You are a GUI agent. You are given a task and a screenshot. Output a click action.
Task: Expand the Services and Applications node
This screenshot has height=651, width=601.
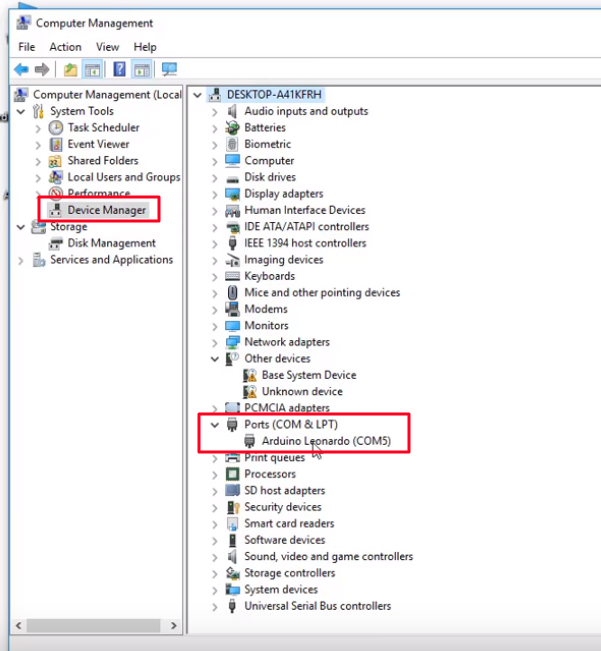point(20,260)
